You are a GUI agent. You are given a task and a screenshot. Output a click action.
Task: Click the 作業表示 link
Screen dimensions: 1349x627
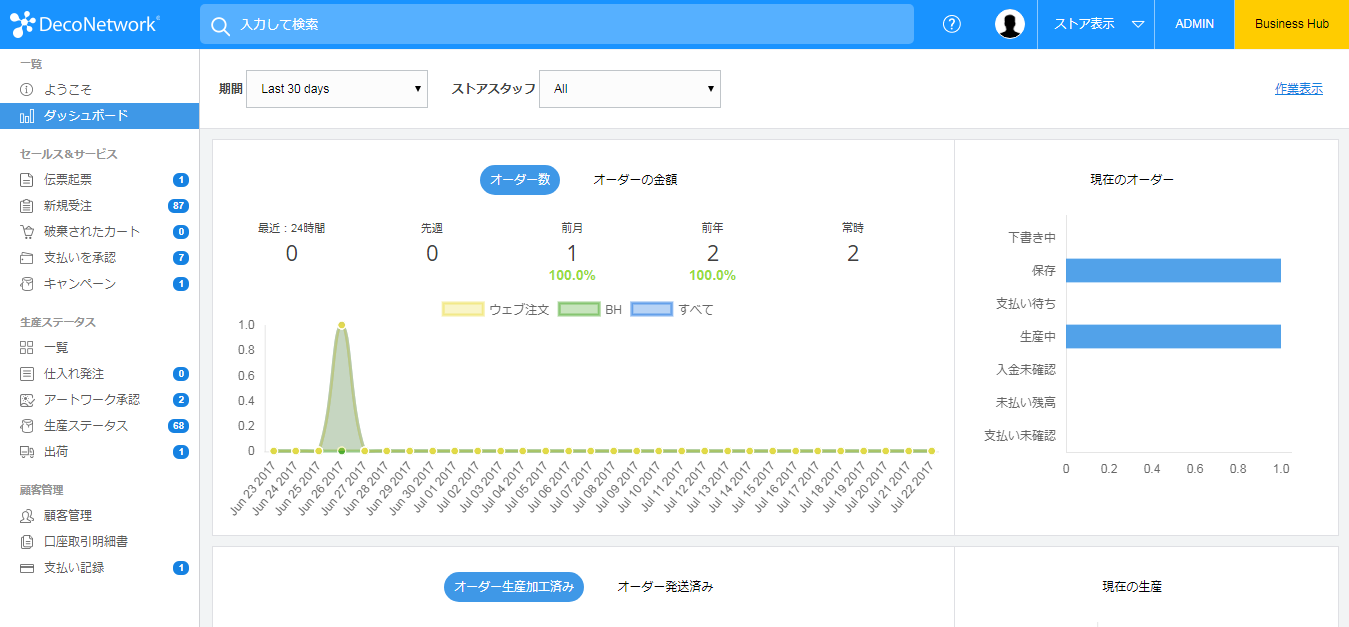(1299, 89)
